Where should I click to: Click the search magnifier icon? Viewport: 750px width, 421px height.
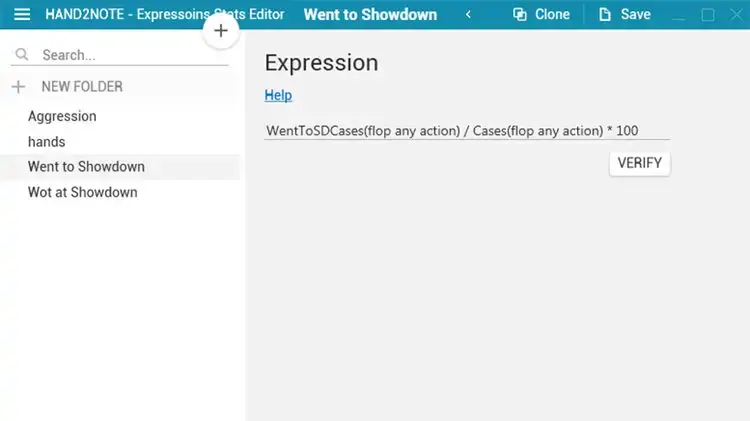pos(22,55)
